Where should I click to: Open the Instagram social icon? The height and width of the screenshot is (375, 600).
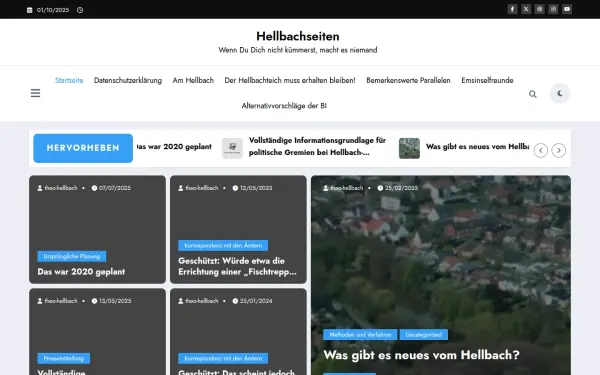coord(553,9)
